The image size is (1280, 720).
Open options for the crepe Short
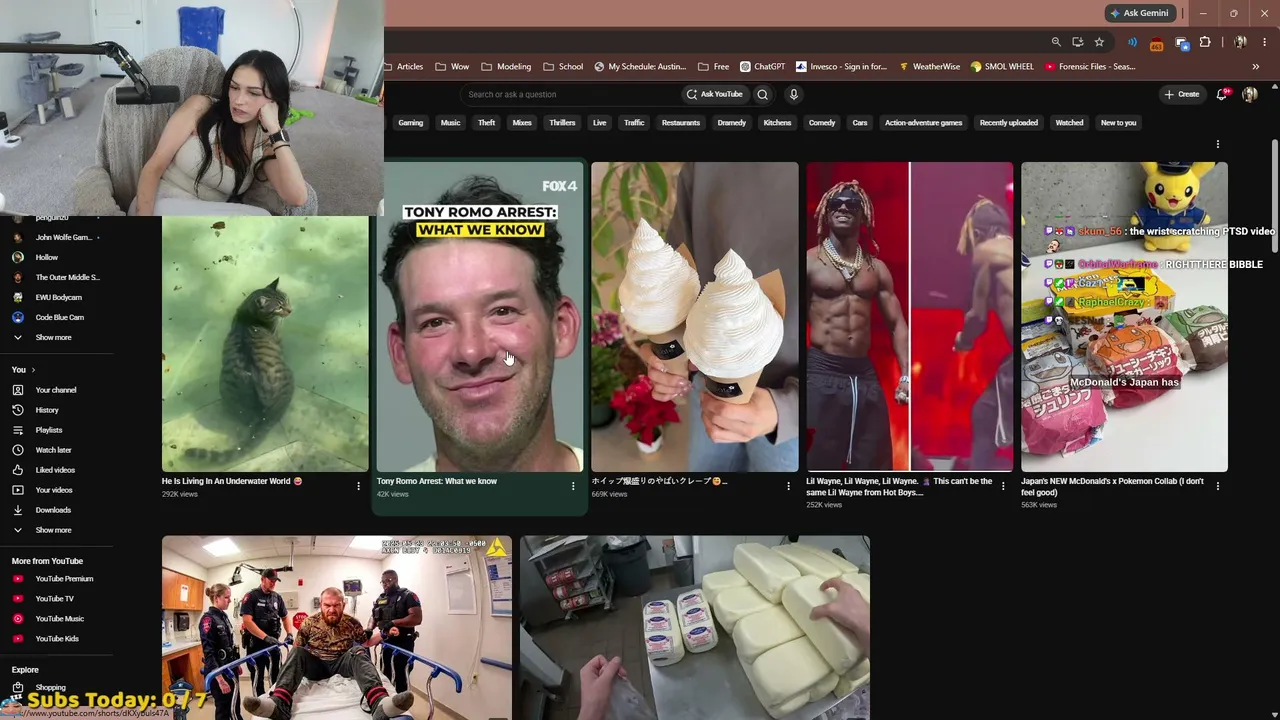pyautogui.click(x=788, y=486)
